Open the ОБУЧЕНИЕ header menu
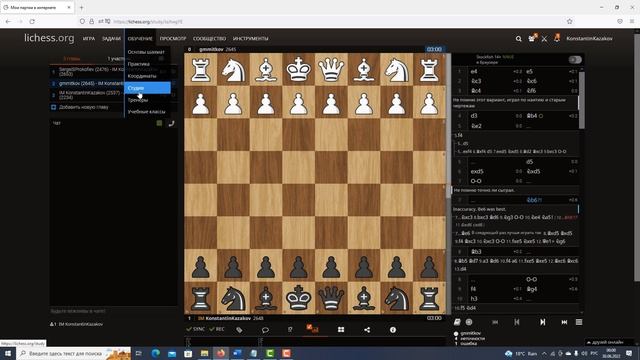 coord(140,39)
